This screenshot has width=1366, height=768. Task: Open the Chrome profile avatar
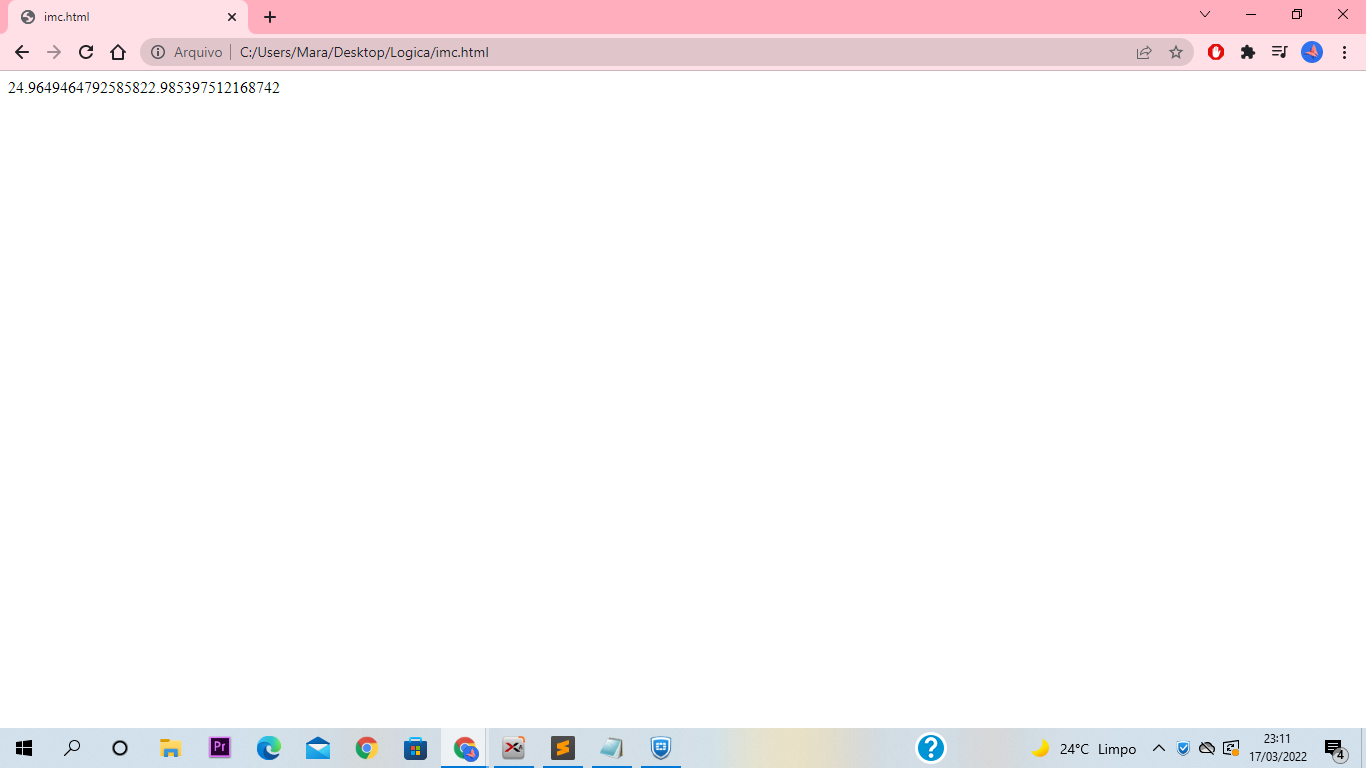click(1312, 52)
